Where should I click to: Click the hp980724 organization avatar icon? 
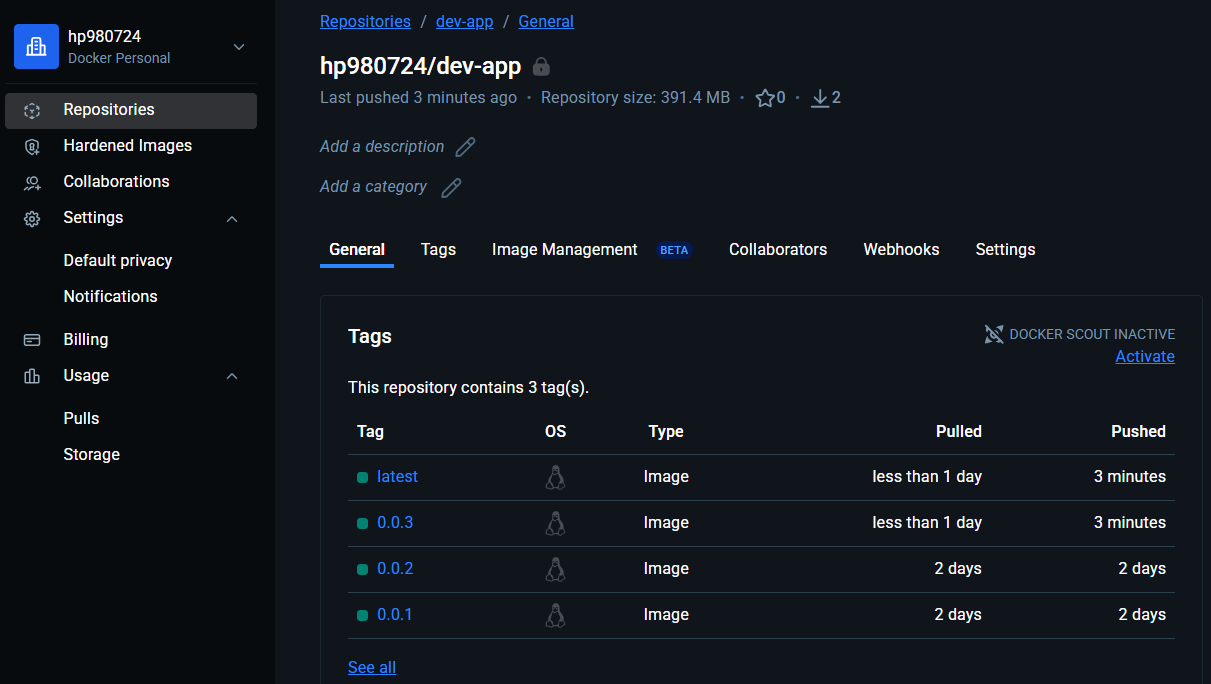pyautogui.click(x=36, y=46)
